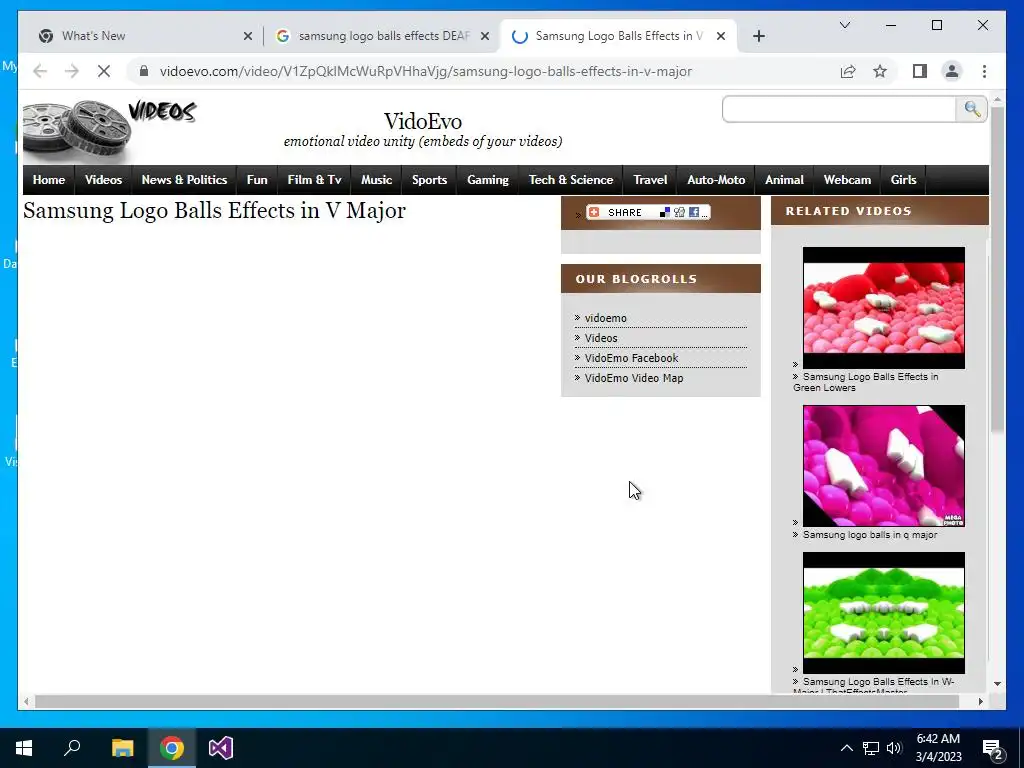Open the volume control
This screenshot has height=768, width=1024.
(894, 748)
